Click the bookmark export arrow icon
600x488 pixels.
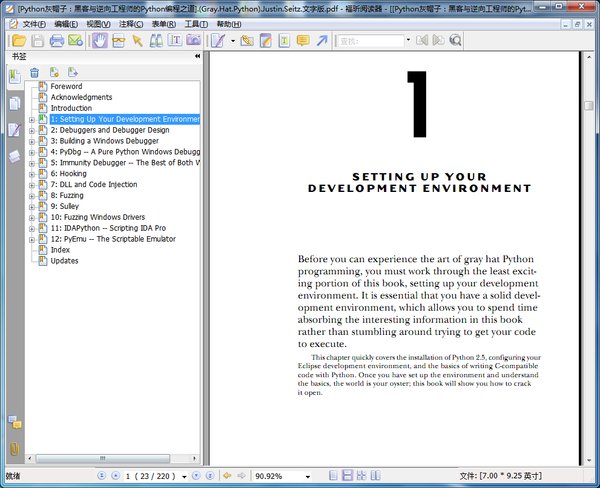pyautogui.click(x=73, y=72)
